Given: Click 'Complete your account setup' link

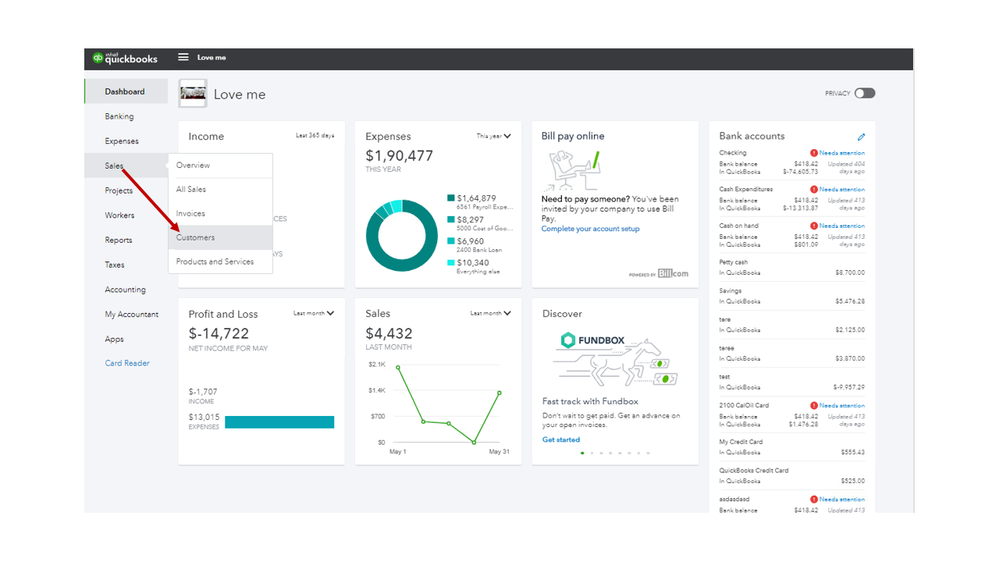Looking at the screenshot, I should [x=590, y=229].
